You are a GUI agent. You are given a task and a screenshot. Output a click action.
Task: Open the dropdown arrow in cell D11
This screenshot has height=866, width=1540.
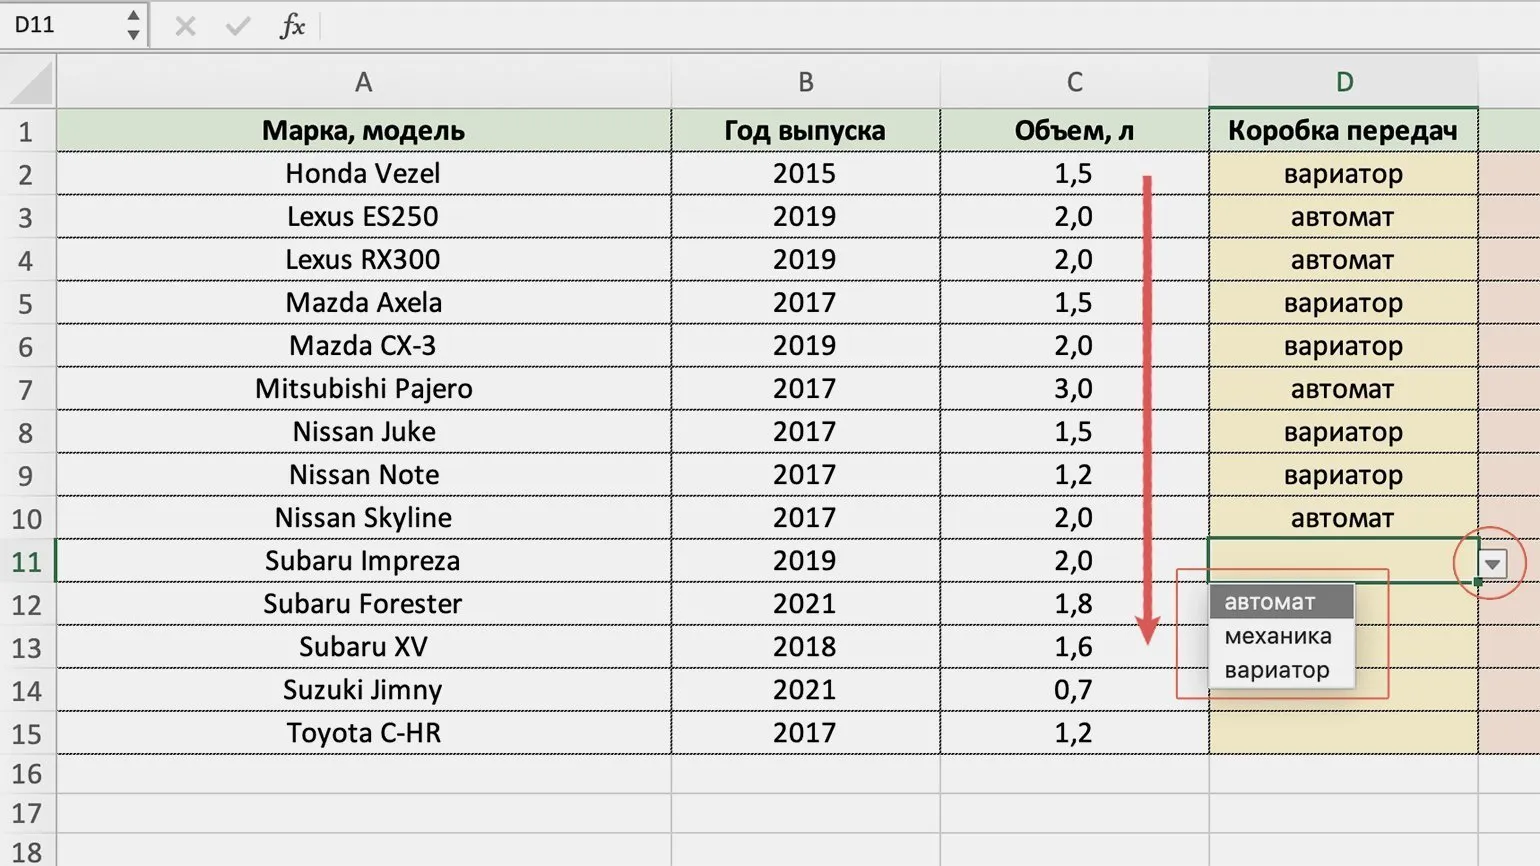click(1492, 564)
